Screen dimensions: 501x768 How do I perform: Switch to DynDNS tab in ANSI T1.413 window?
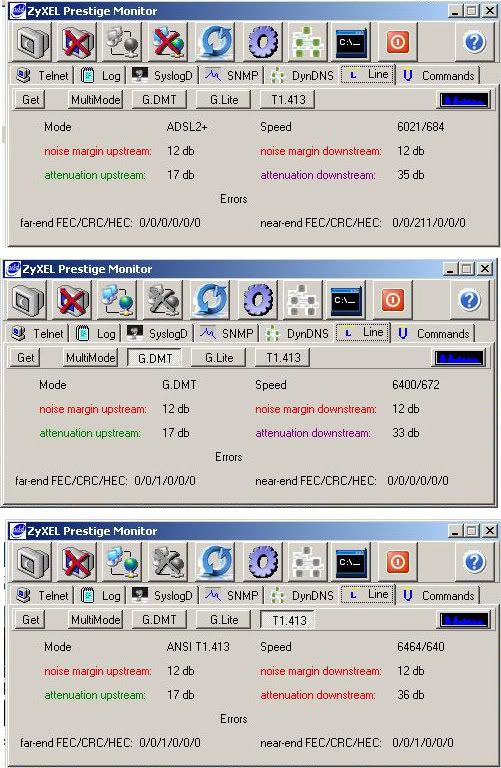click(x=303, y=596)
